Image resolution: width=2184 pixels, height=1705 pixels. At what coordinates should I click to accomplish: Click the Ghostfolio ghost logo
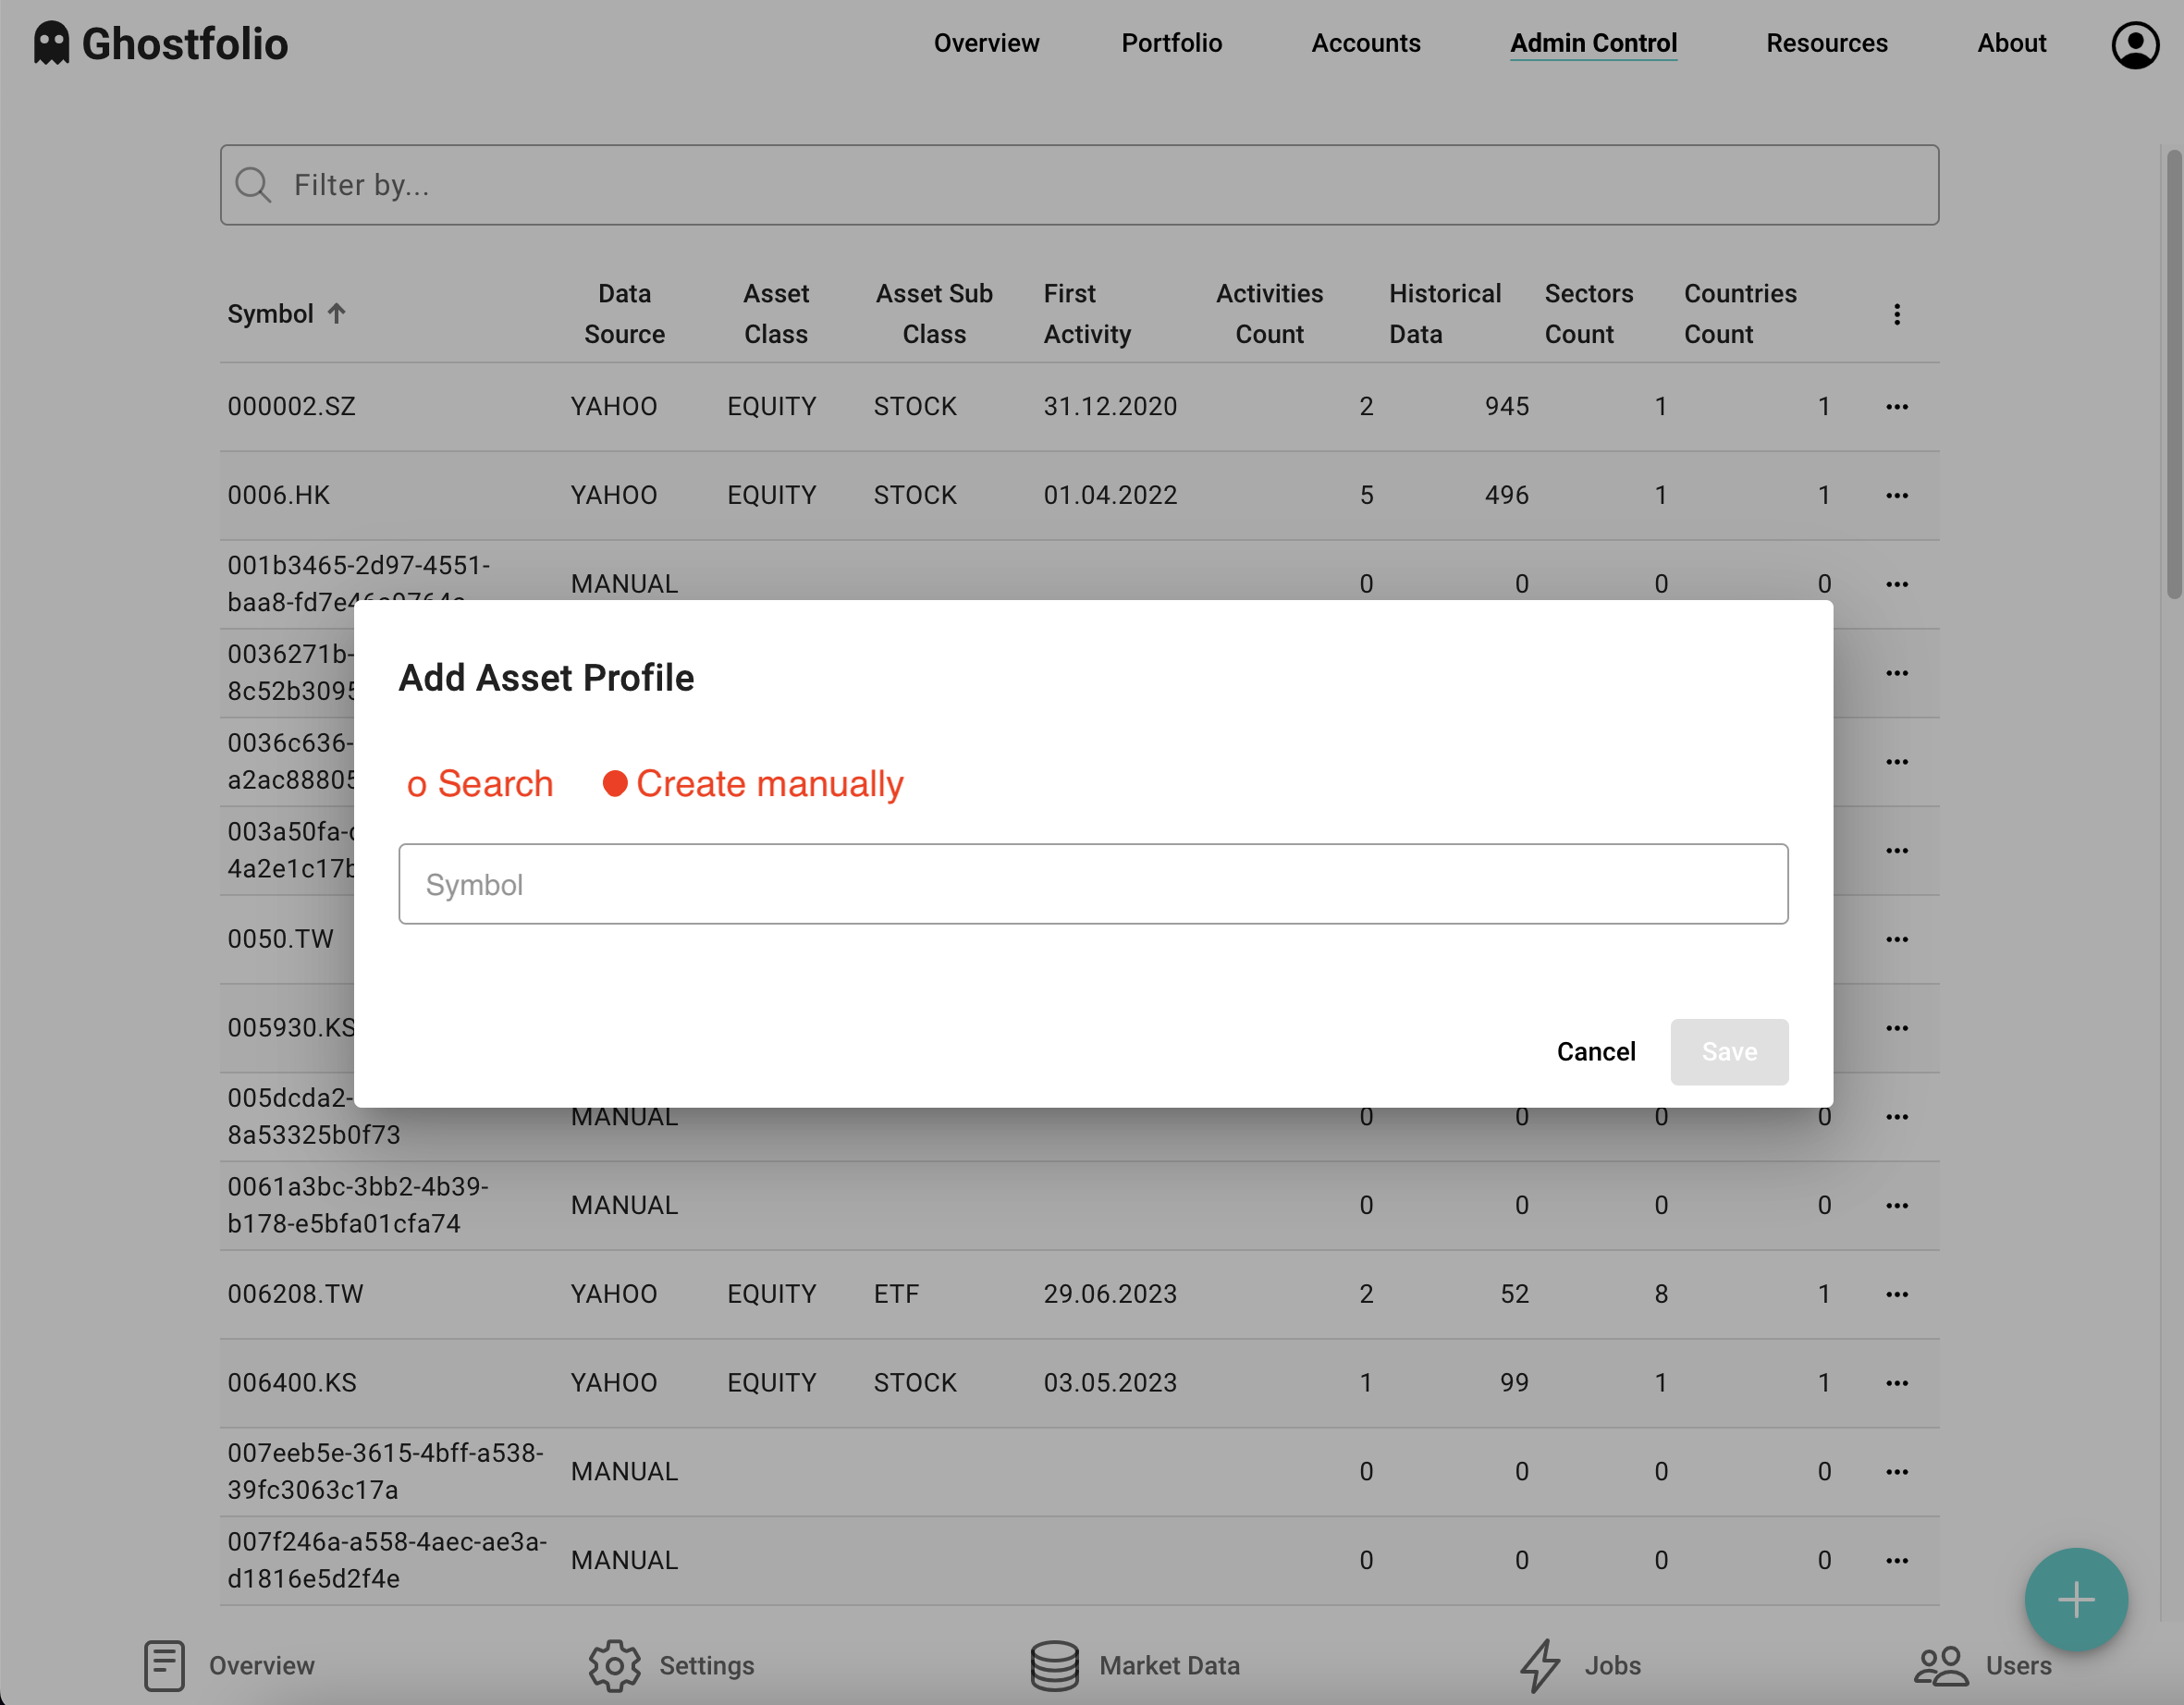click(x=52, y=42)
